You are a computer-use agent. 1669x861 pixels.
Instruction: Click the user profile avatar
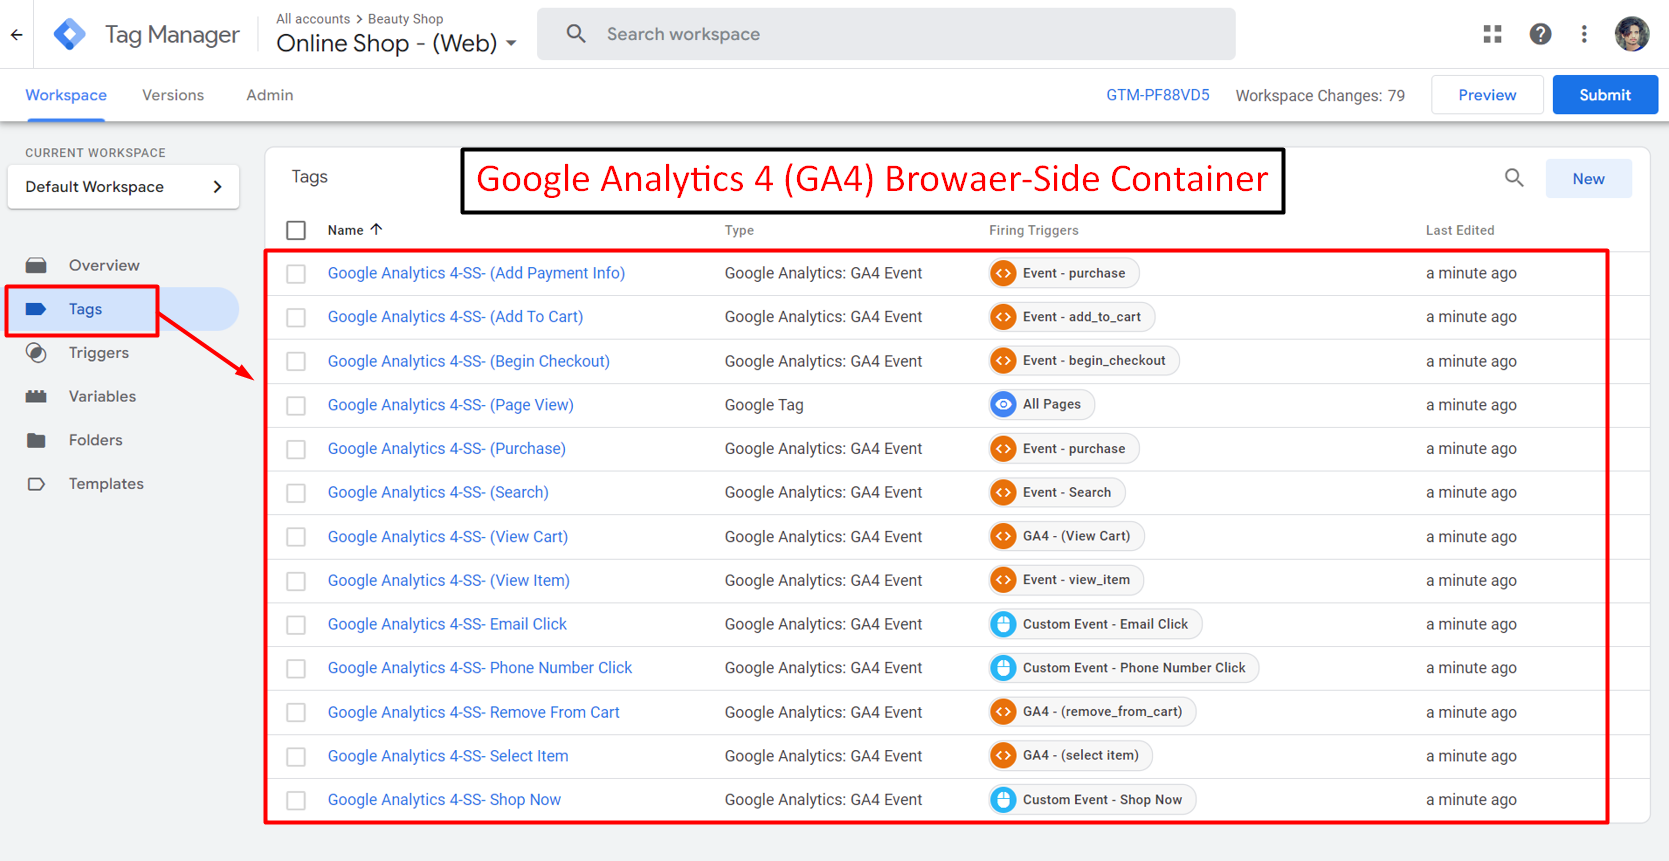[x=1631, y=34]
